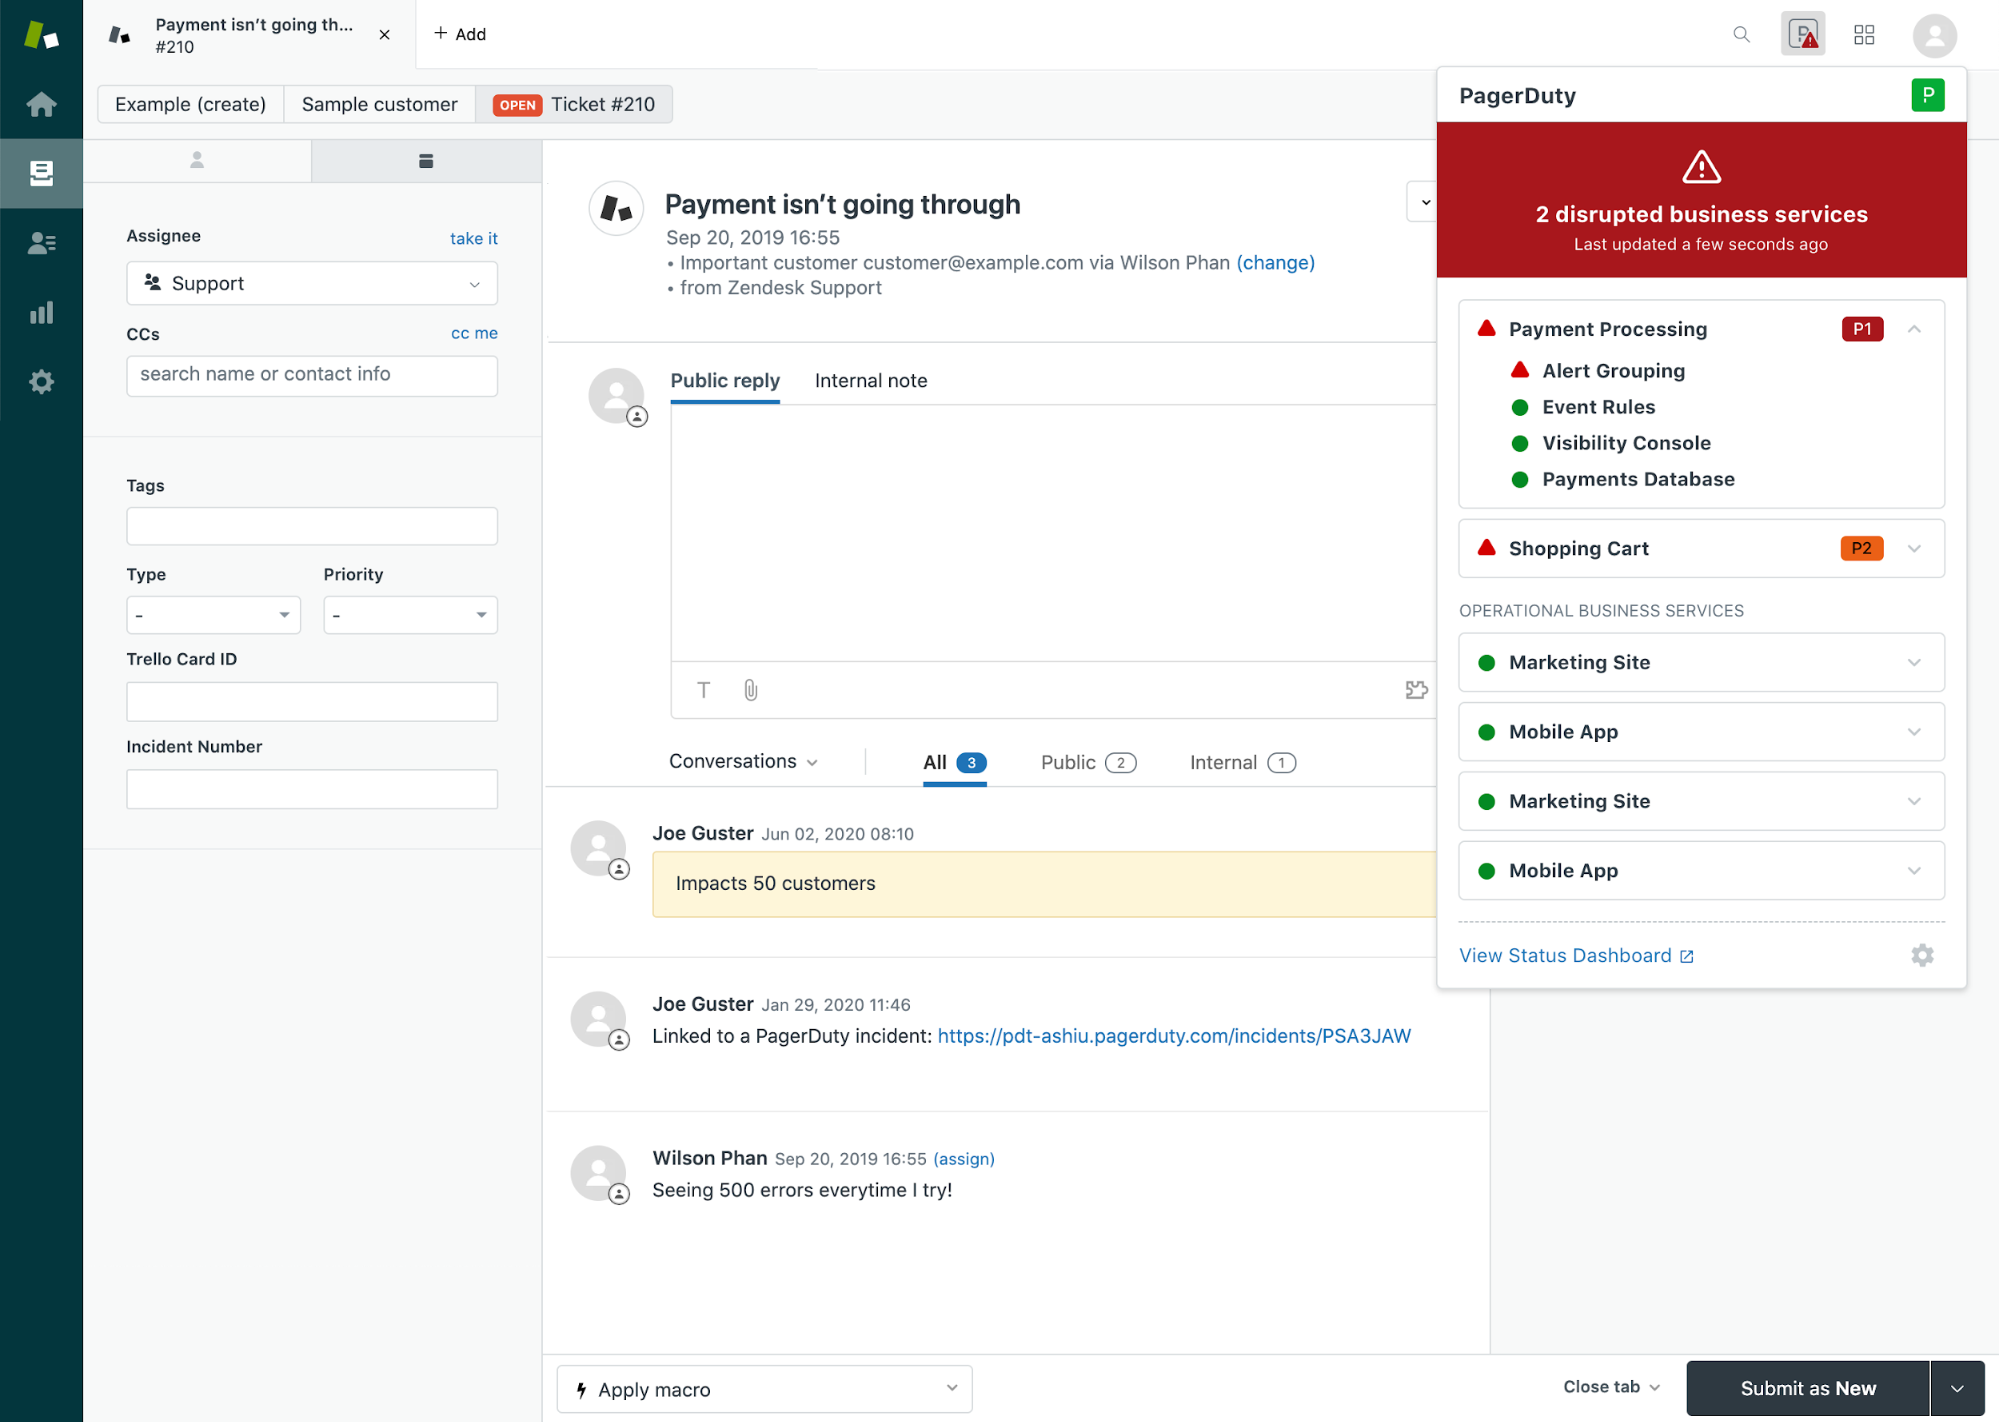This screenshot has width=1999, height=1422.
Task: Click the take it link for Assignee
Action: [473, 238]
